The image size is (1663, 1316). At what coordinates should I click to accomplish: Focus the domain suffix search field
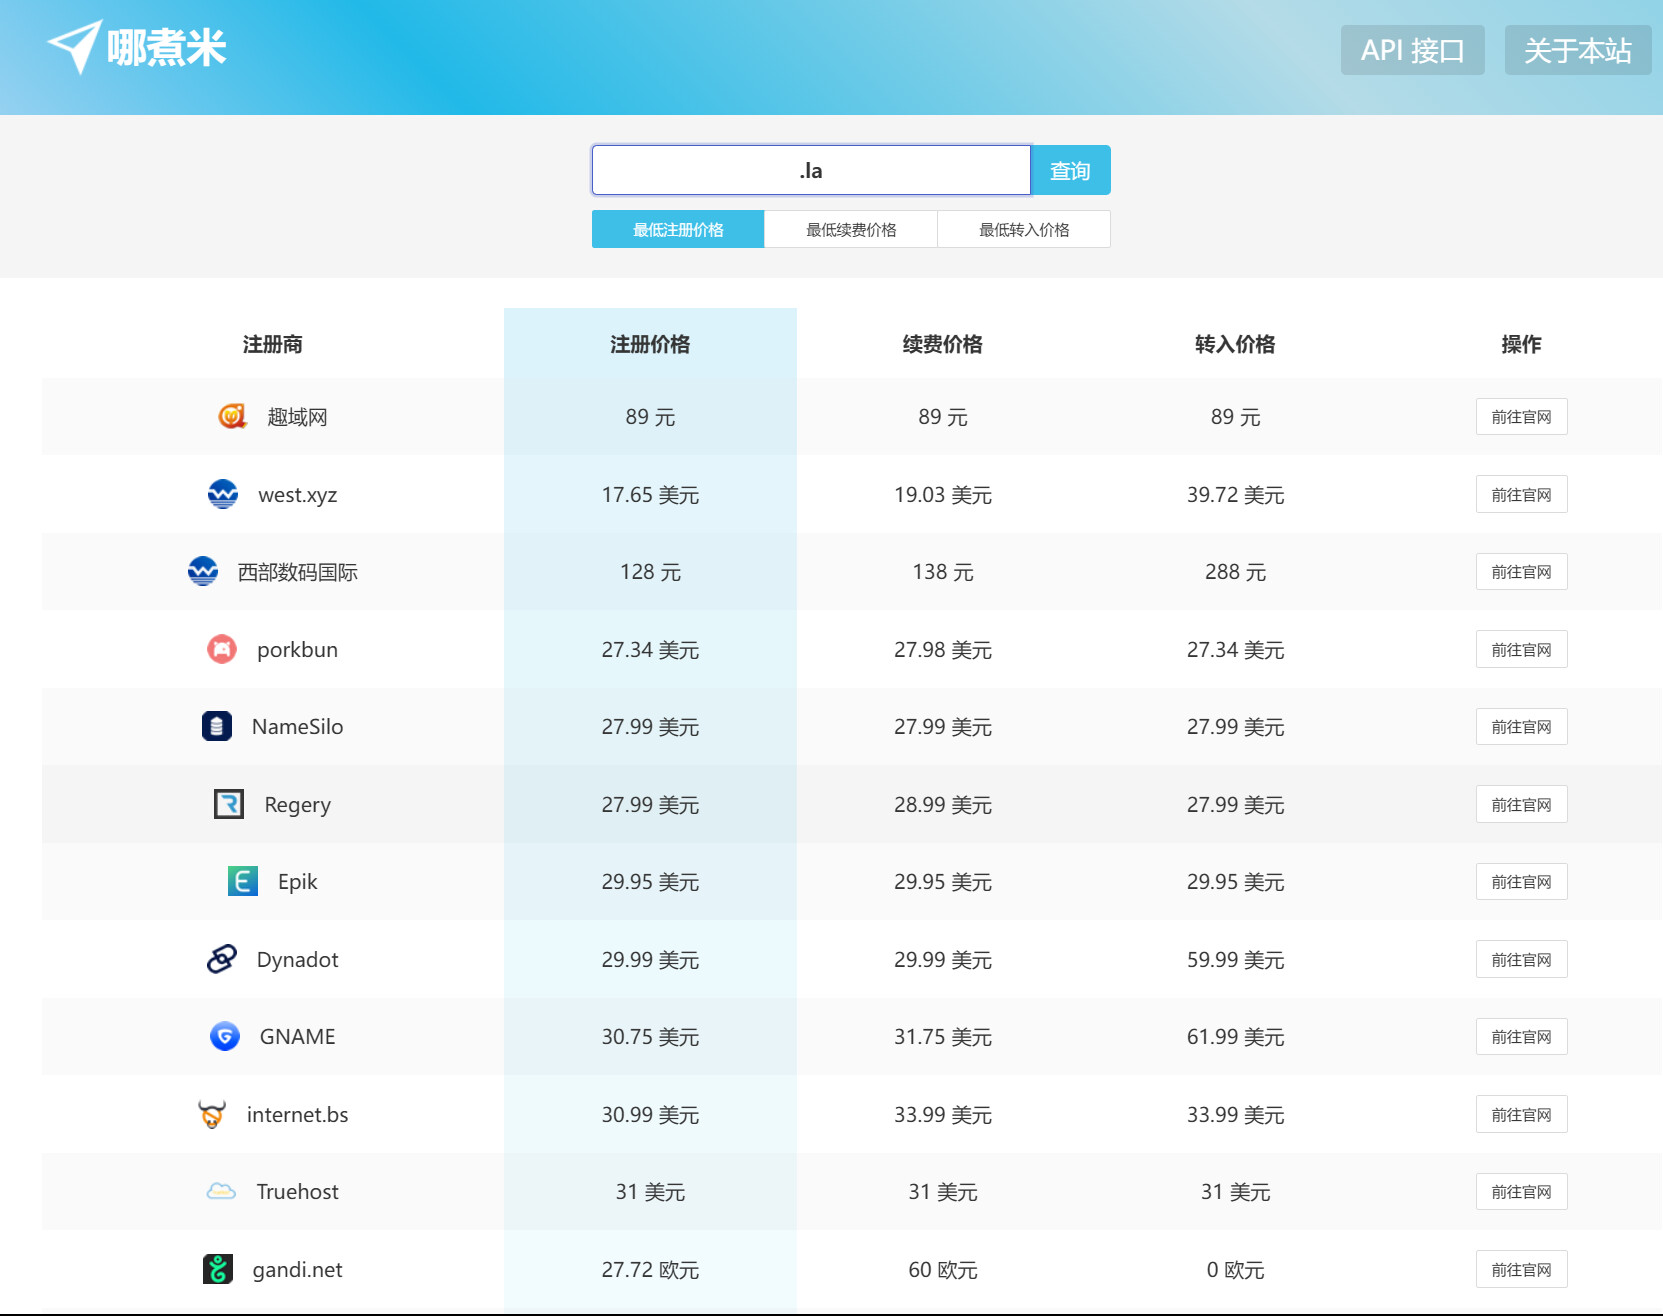pyautogui.click(x=811, y=170)
